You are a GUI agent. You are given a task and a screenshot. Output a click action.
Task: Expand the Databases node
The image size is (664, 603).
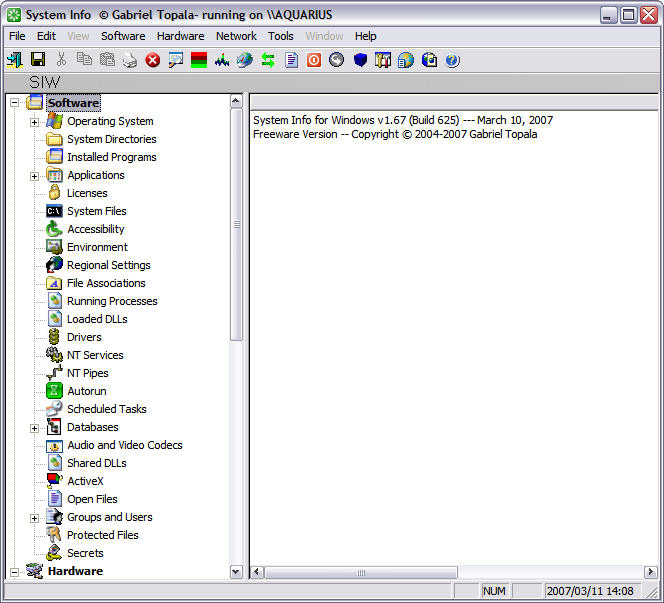[34, 428]
